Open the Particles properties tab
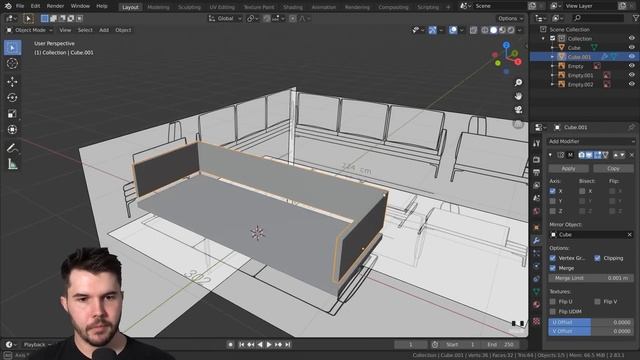The image size is (640, 360). [x=537, y=253]
